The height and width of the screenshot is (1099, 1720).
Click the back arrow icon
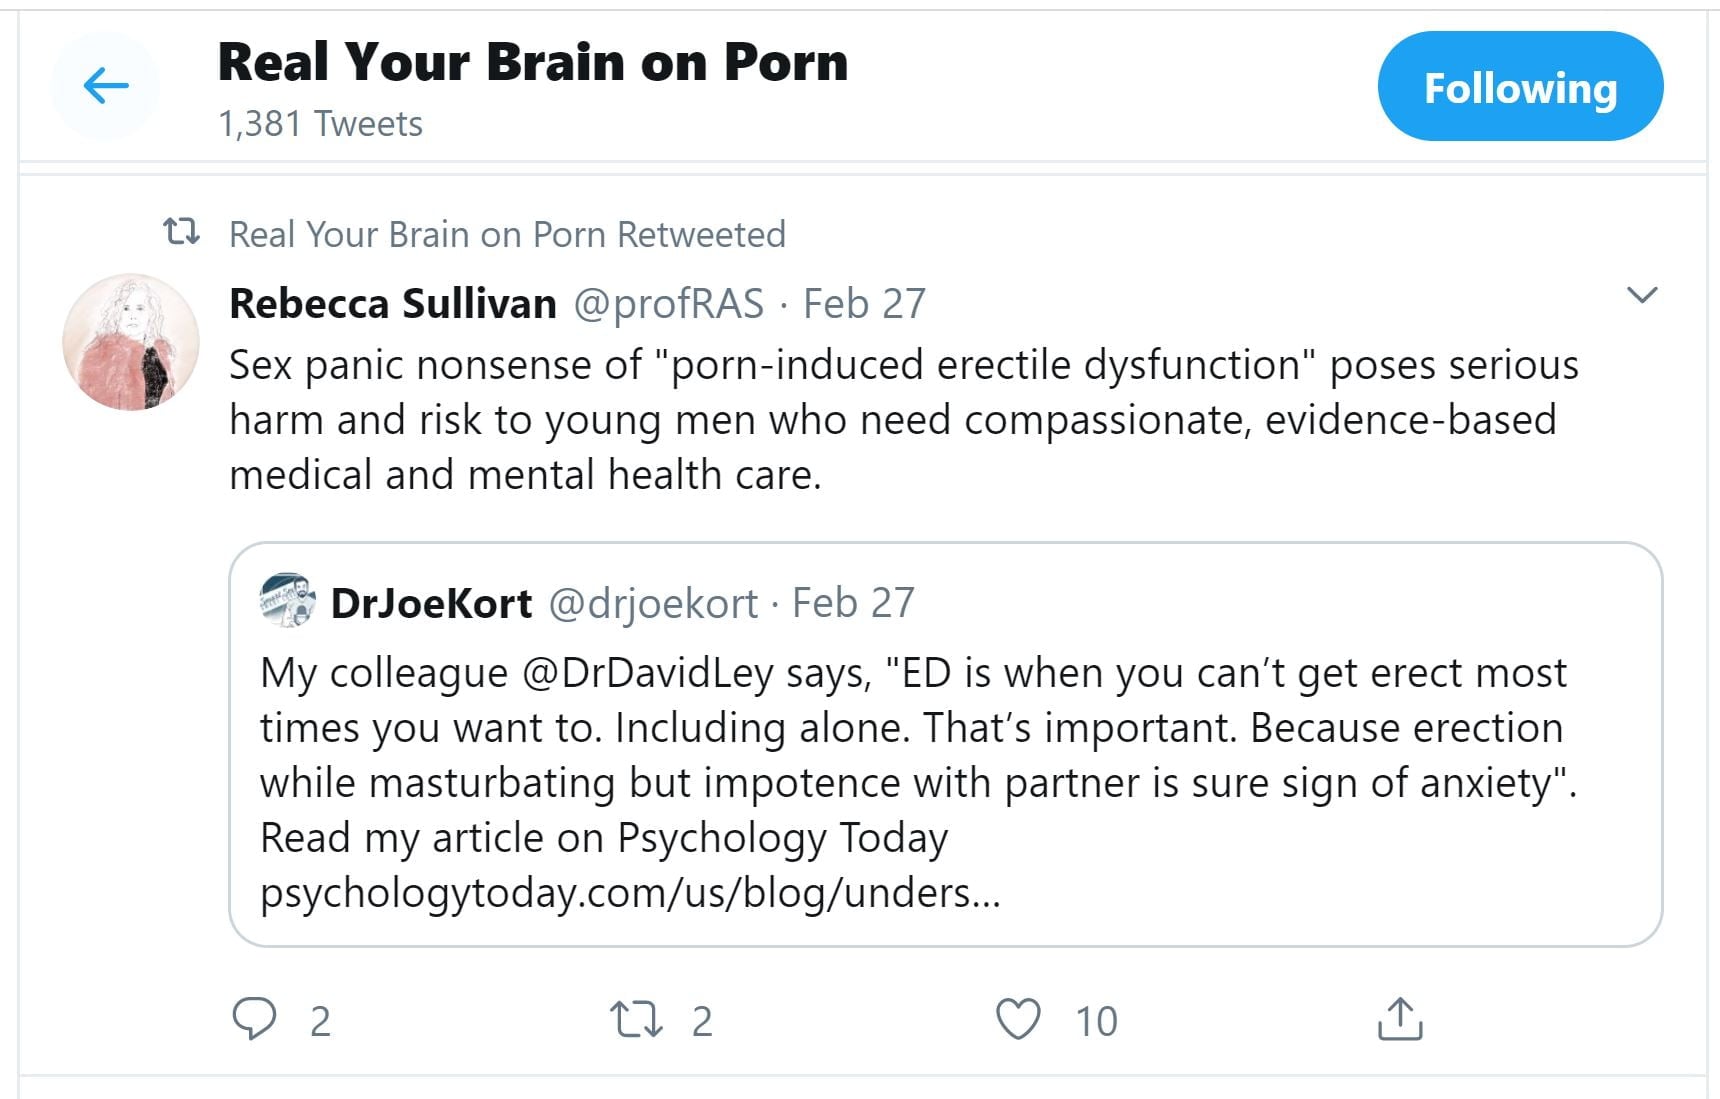click(x=106, y=86)
